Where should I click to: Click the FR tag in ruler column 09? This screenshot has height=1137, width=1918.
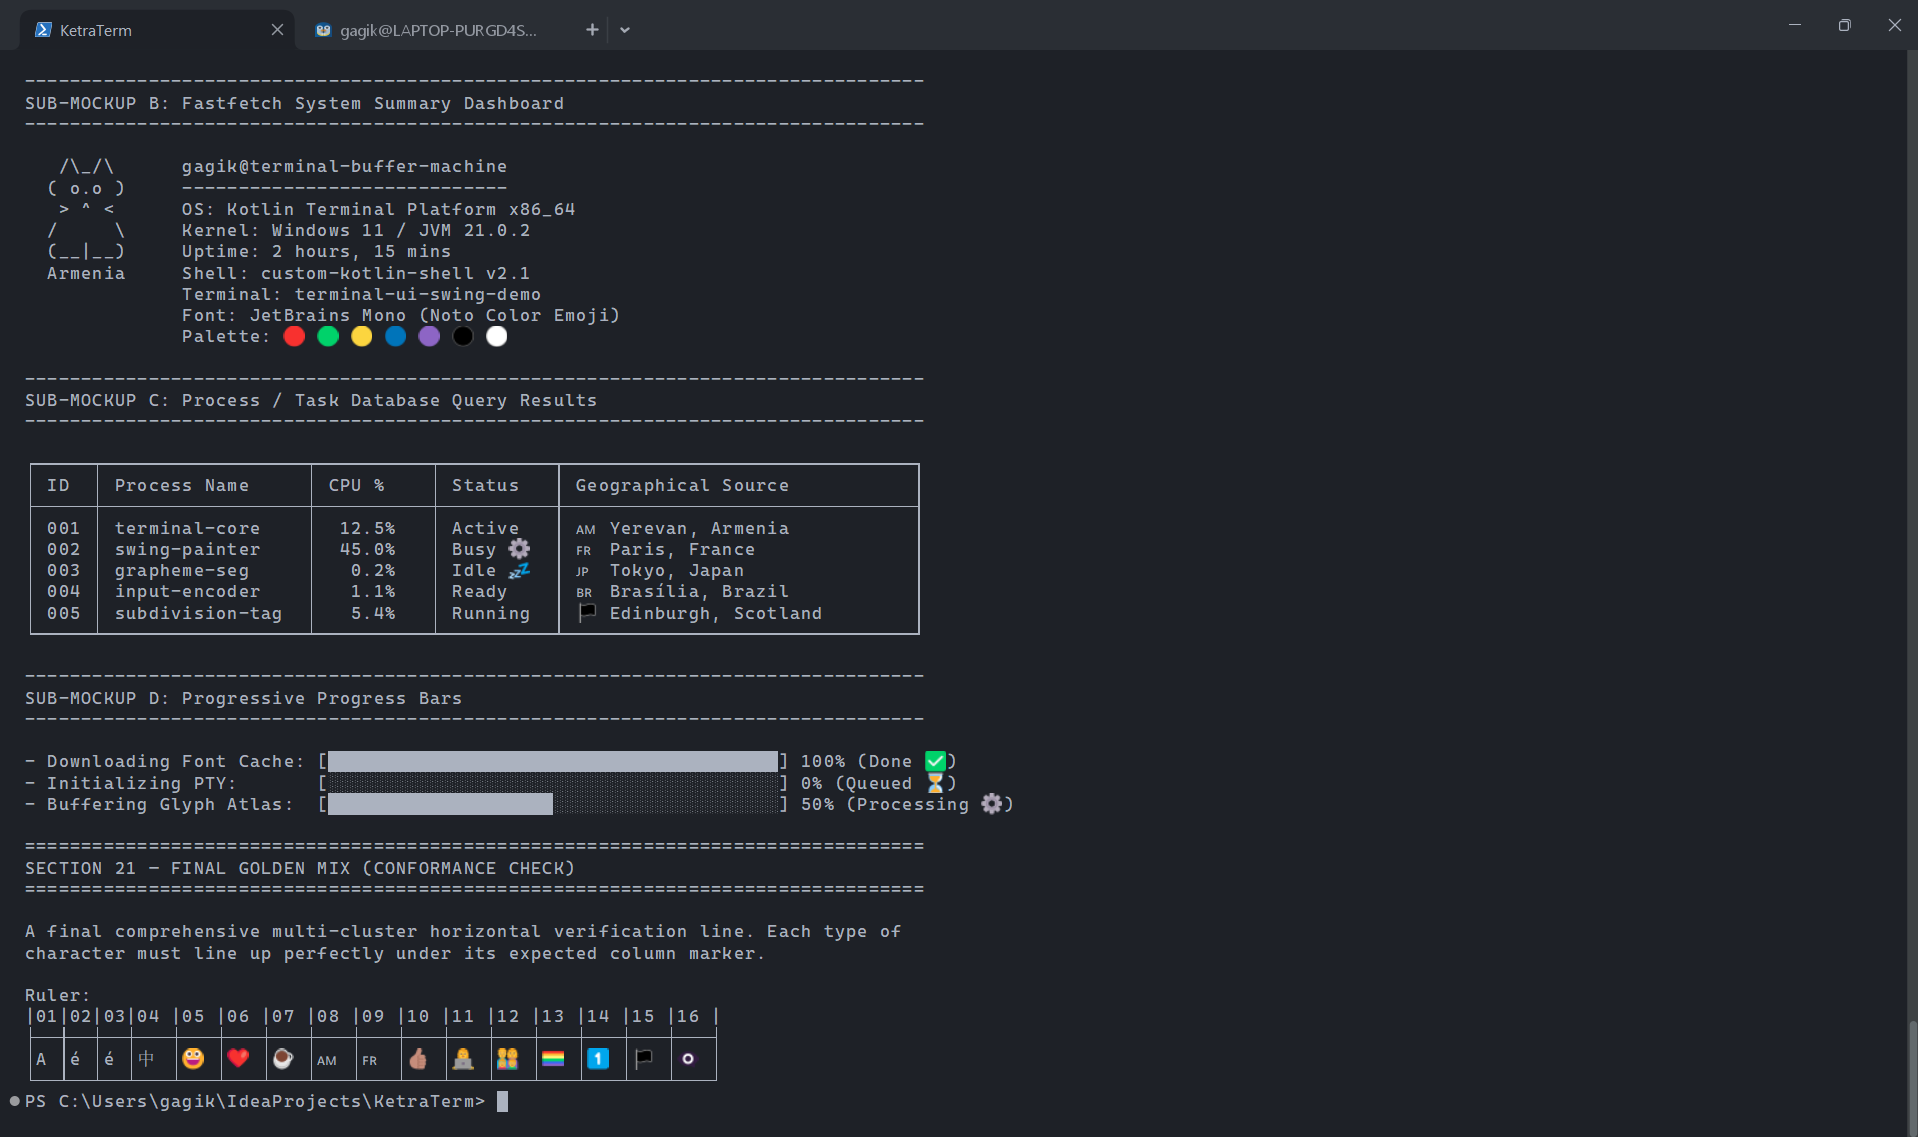tap(370, 1061)
